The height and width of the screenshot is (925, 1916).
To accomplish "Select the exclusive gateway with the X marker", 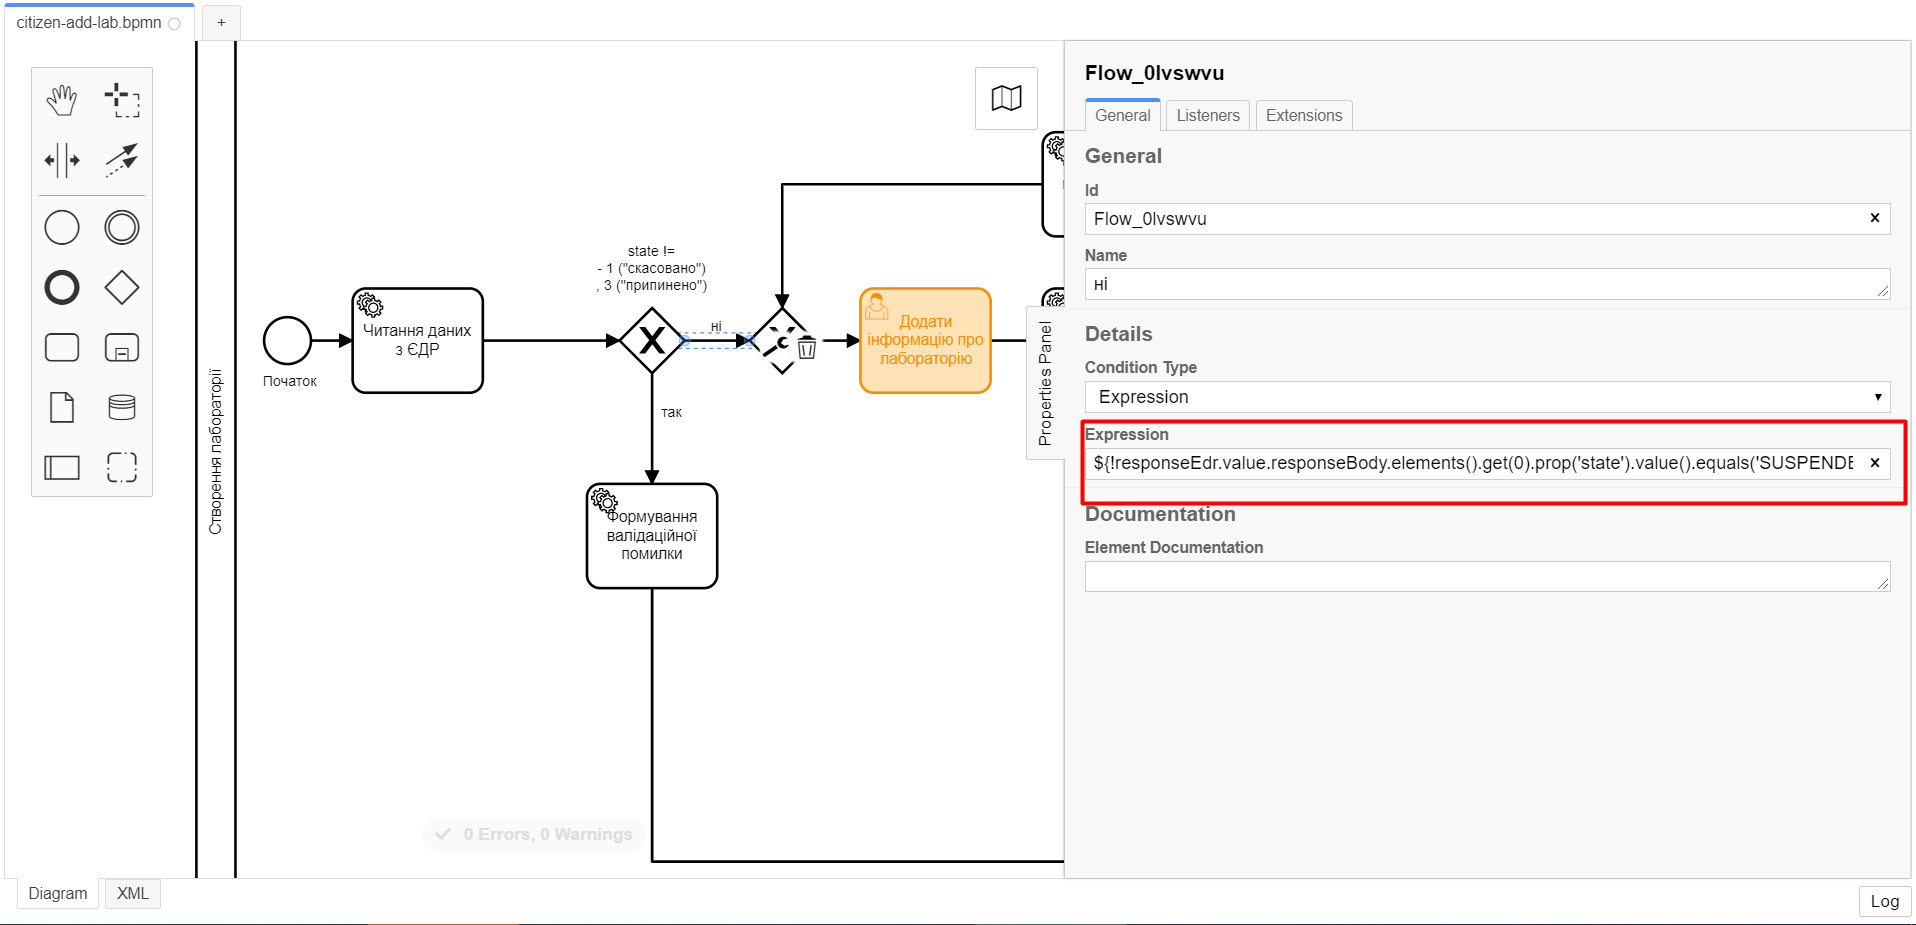I will click(652, 341).
